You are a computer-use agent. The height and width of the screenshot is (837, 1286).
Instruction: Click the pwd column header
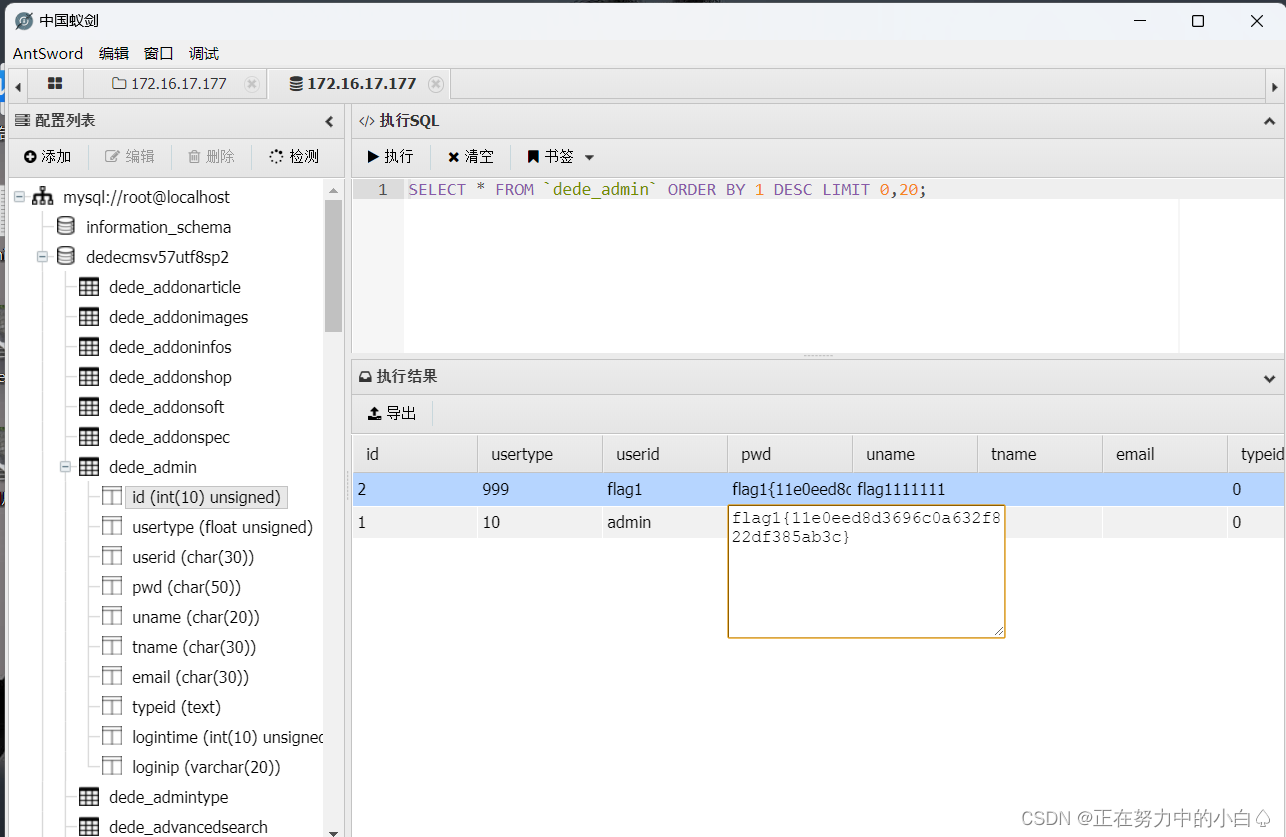coord(790,454)
